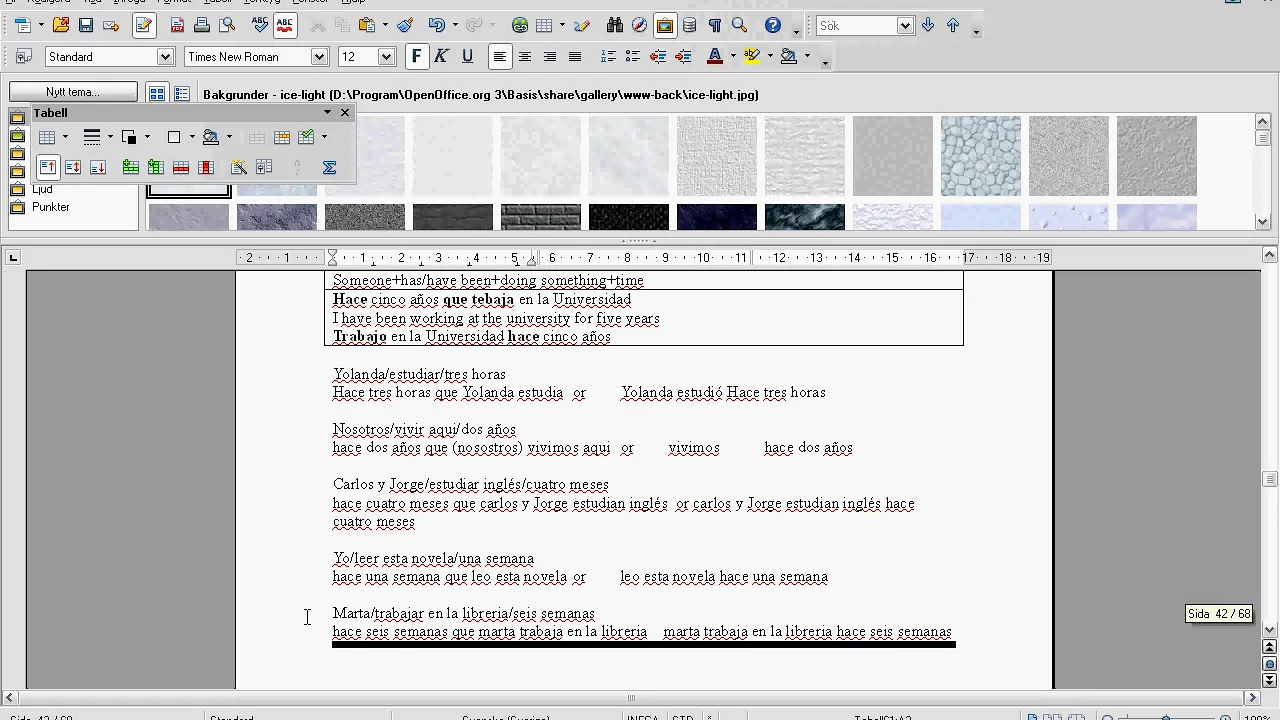The image size is (1280, 720).
Task: Find previous with the up arrow
Action: pos(953,25)
